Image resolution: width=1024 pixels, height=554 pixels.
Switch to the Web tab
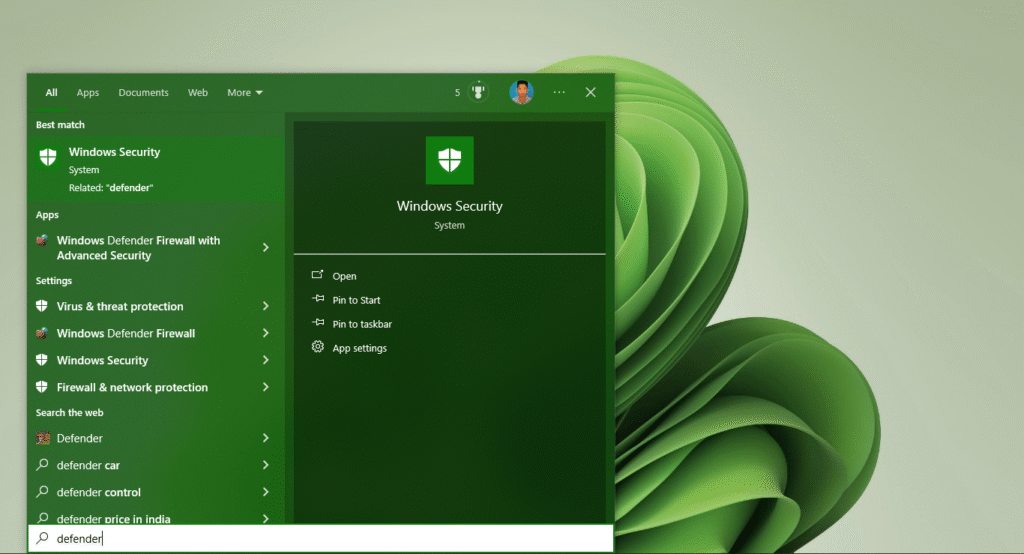[x=198, y=93]
